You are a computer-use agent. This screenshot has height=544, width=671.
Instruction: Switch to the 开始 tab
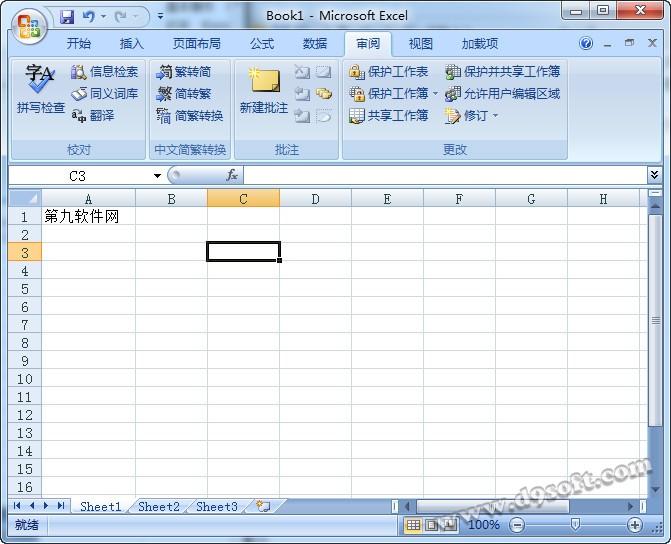coord(79,44)
